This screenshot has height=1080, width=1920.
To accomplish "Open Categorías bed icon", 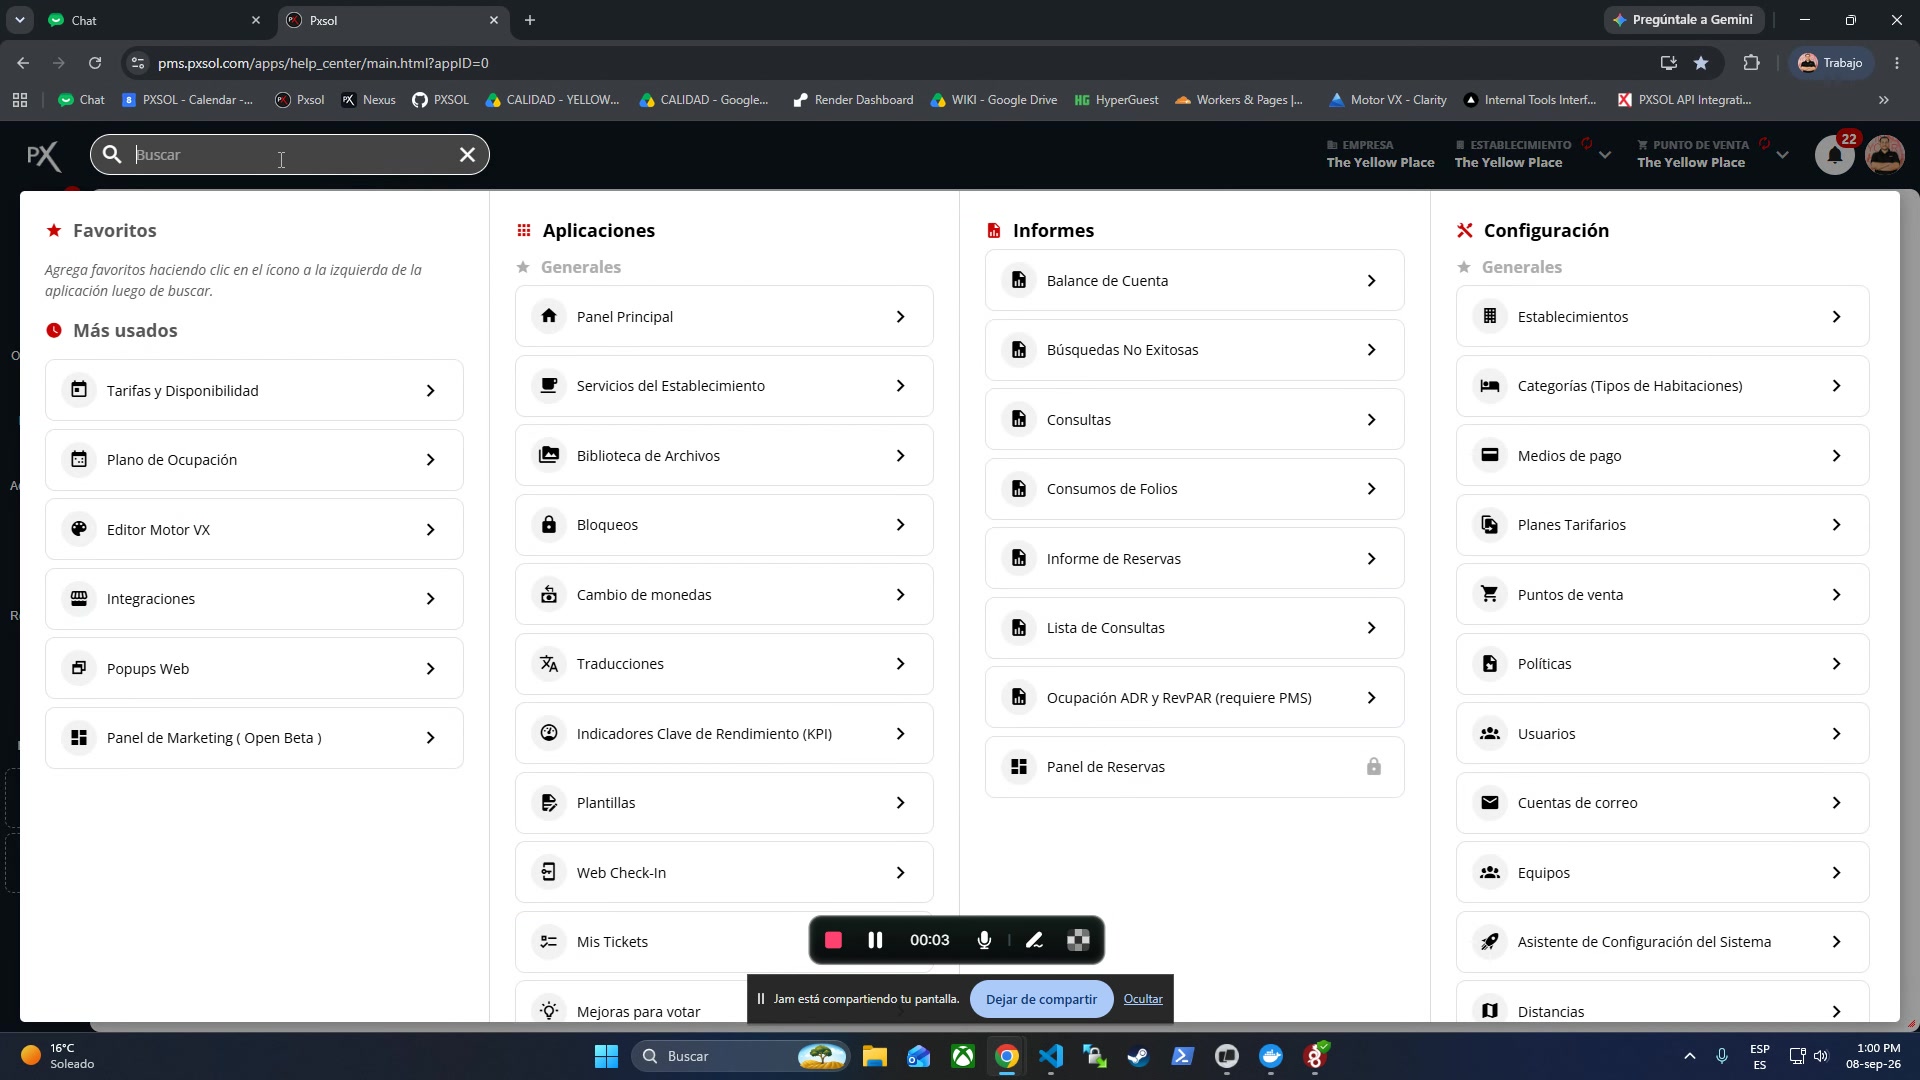I will pos(1490,386).
